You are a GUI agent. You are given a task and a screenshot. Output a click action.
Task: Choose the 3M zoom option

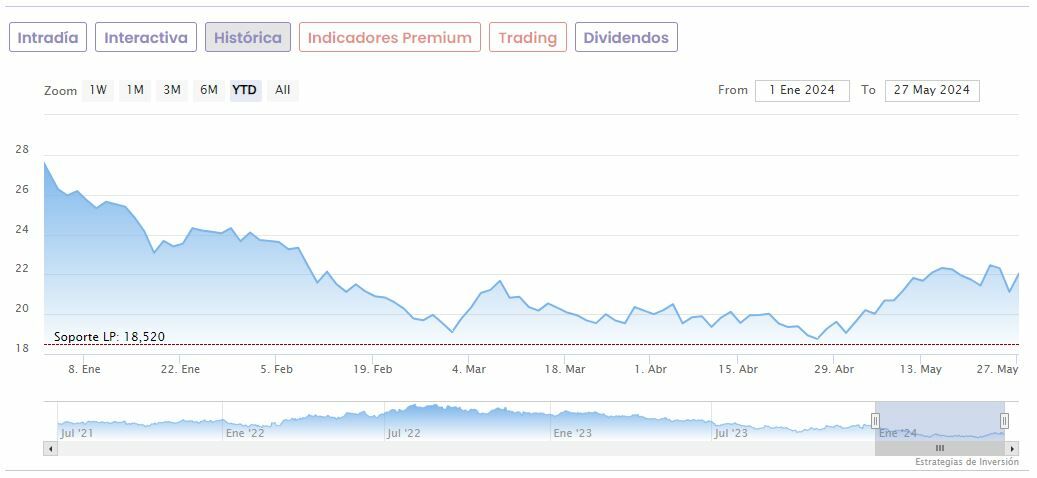pyautogui.click(x=172, y=90)
